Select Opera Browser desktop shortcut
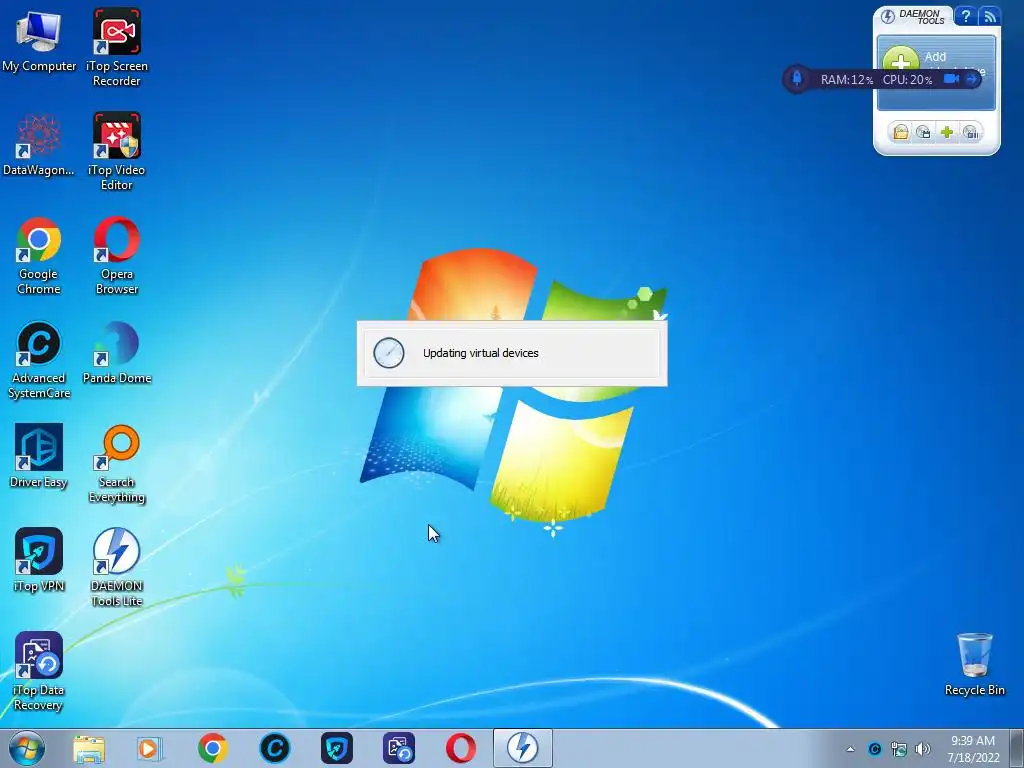 [116, 255]
